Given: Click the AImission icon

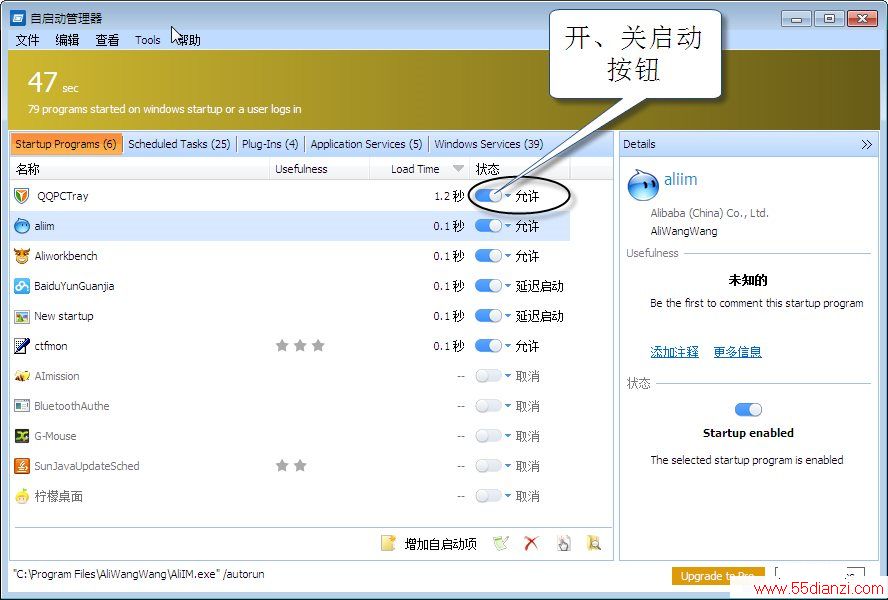Looking at the screenshot, I should click(22, 376).
